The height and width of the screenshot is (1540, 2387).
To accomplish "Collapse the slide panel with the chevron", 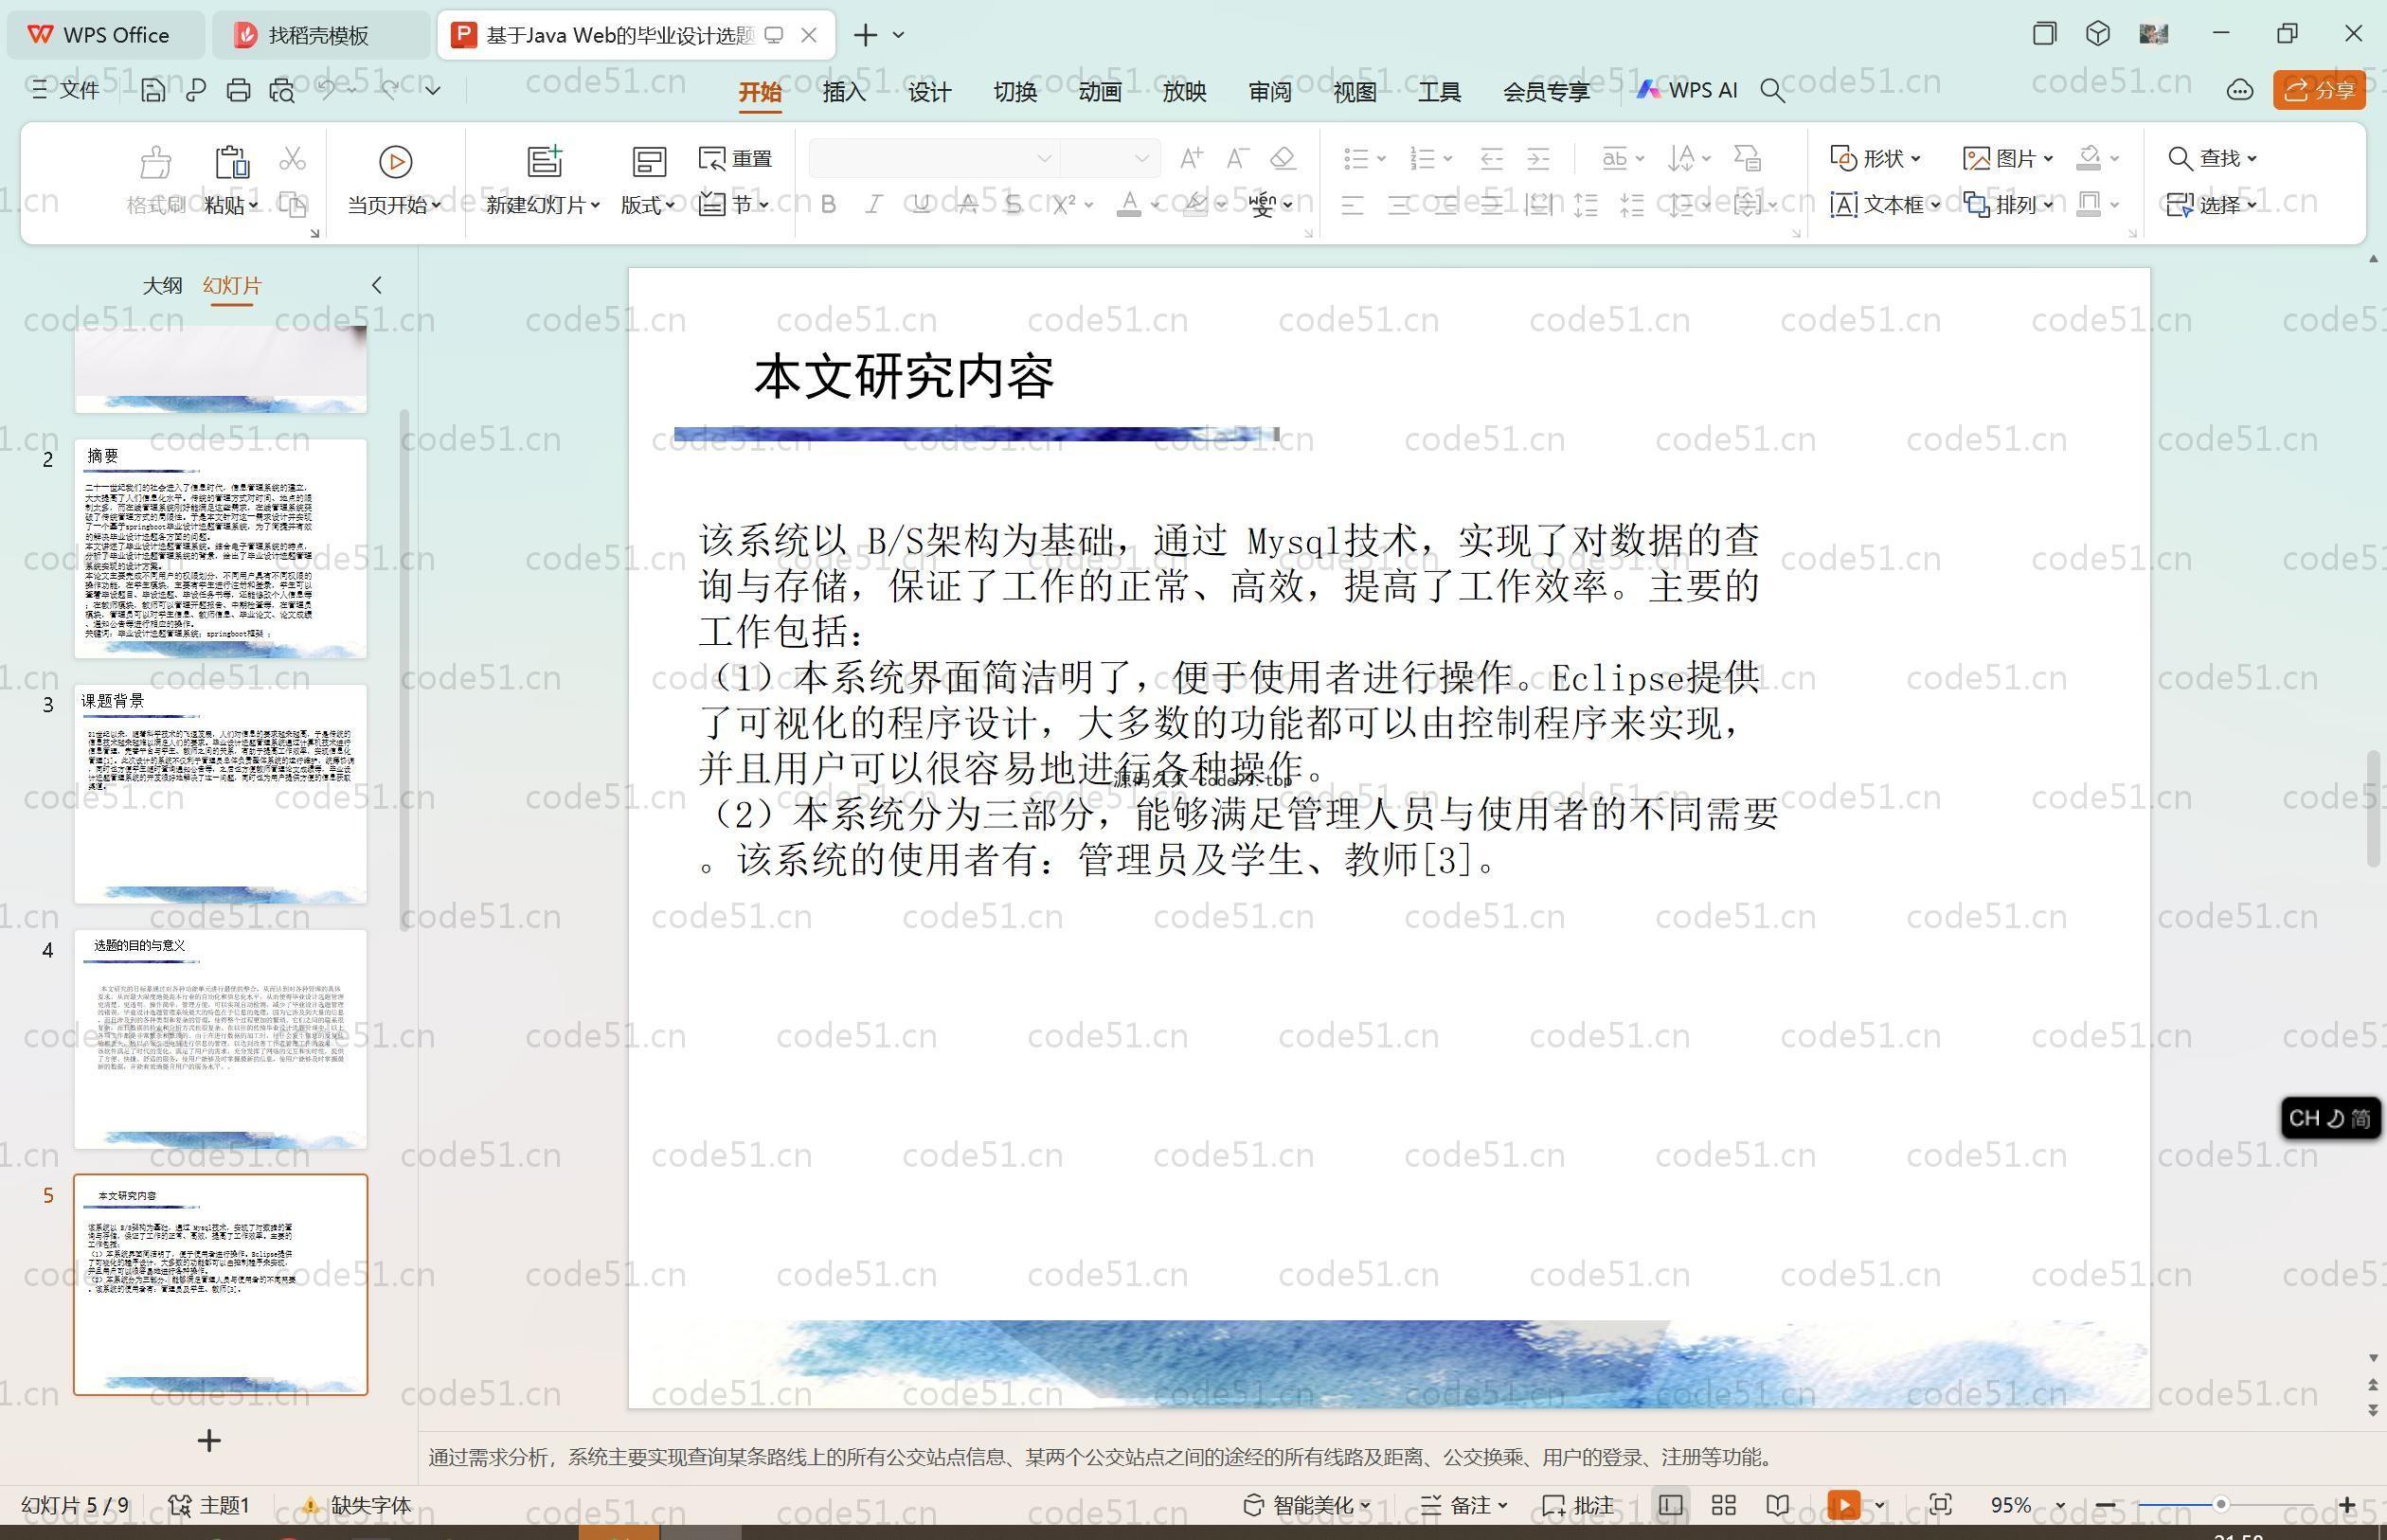I will pyautogui.click(x=376, y=285).
